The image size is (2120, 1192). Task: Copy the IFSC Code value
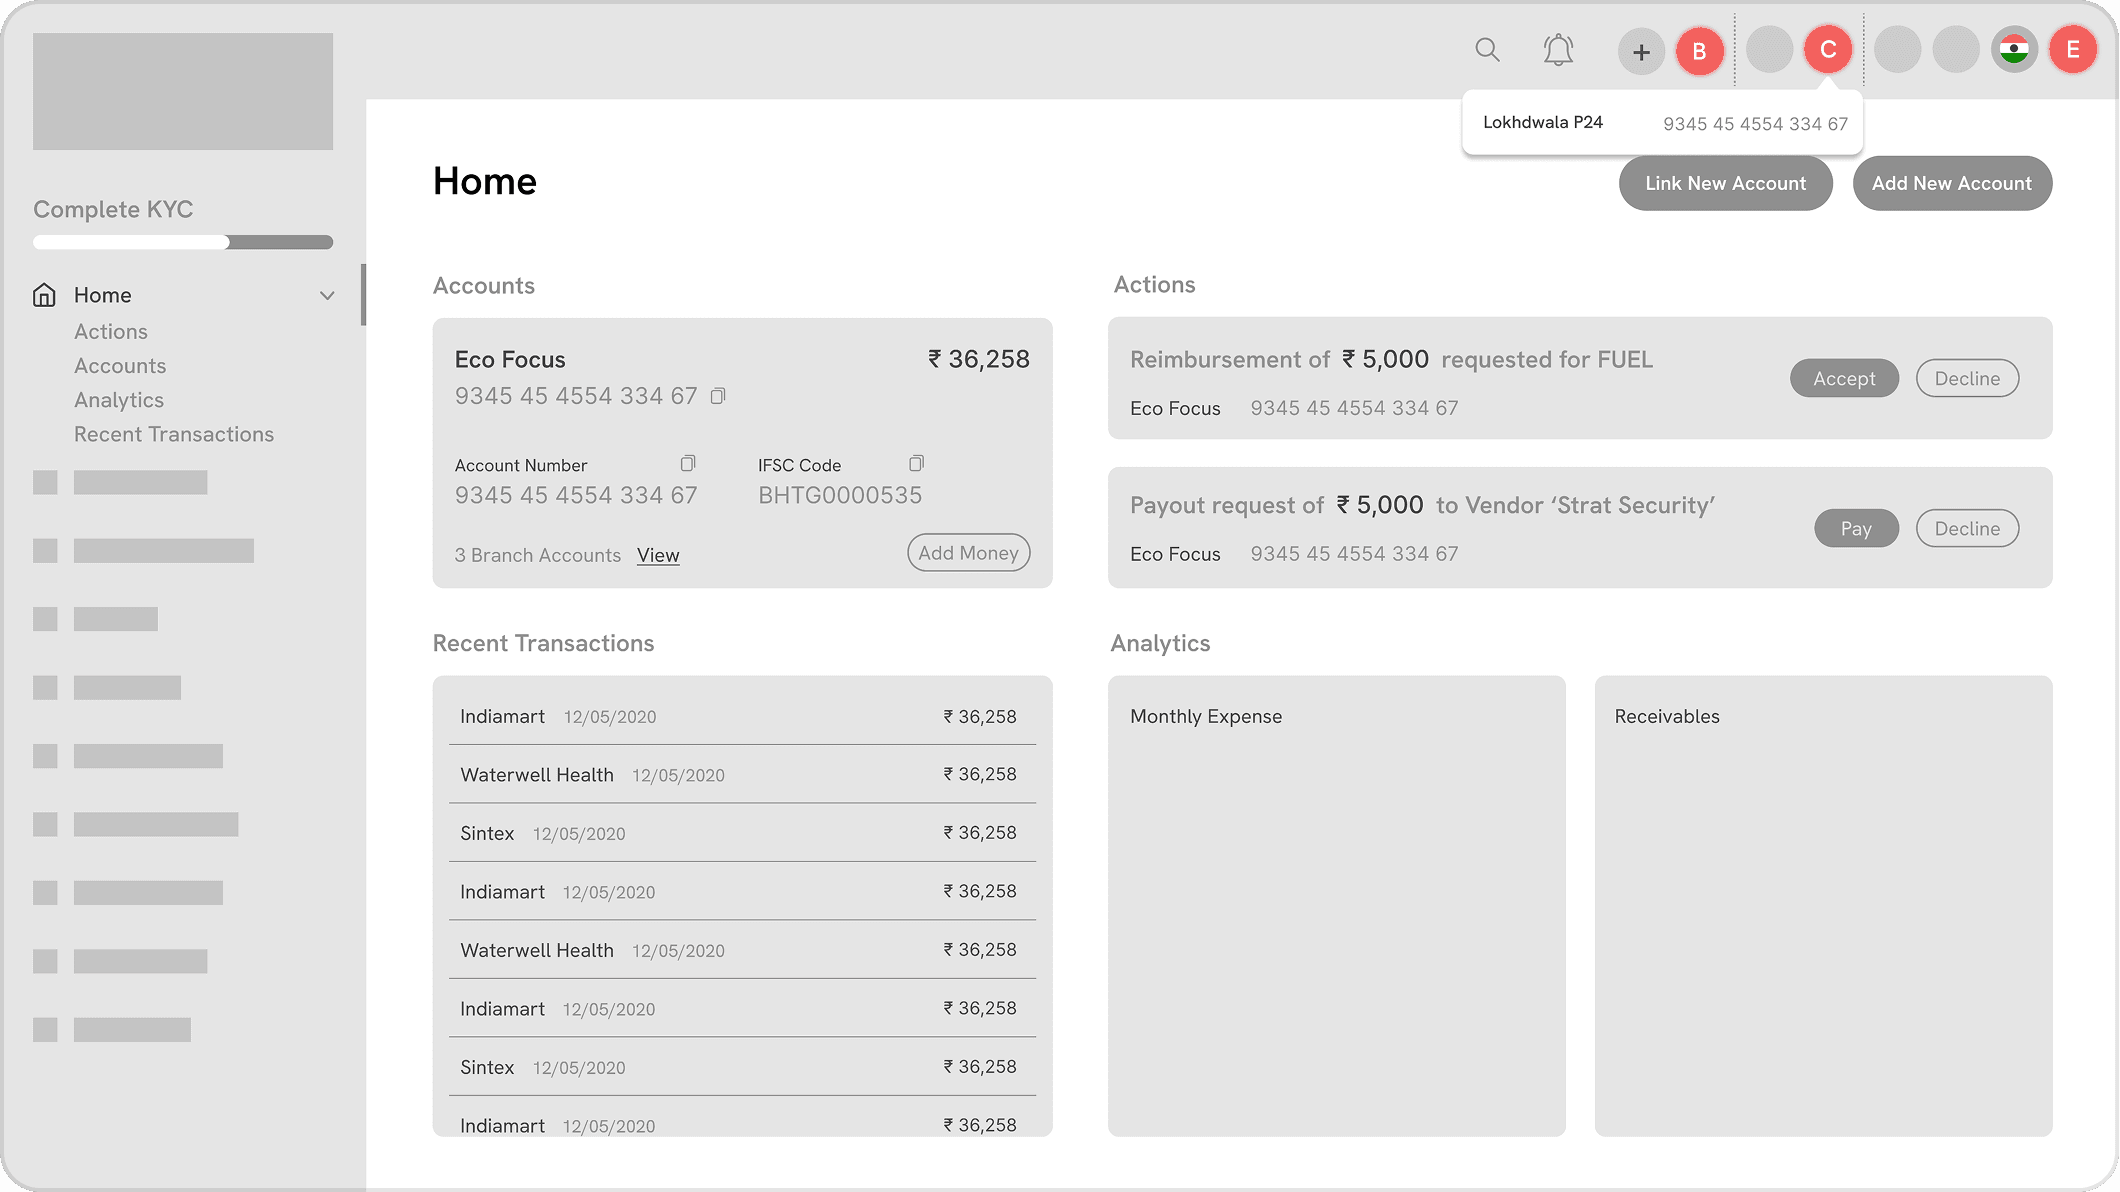(x=916, y=463)
